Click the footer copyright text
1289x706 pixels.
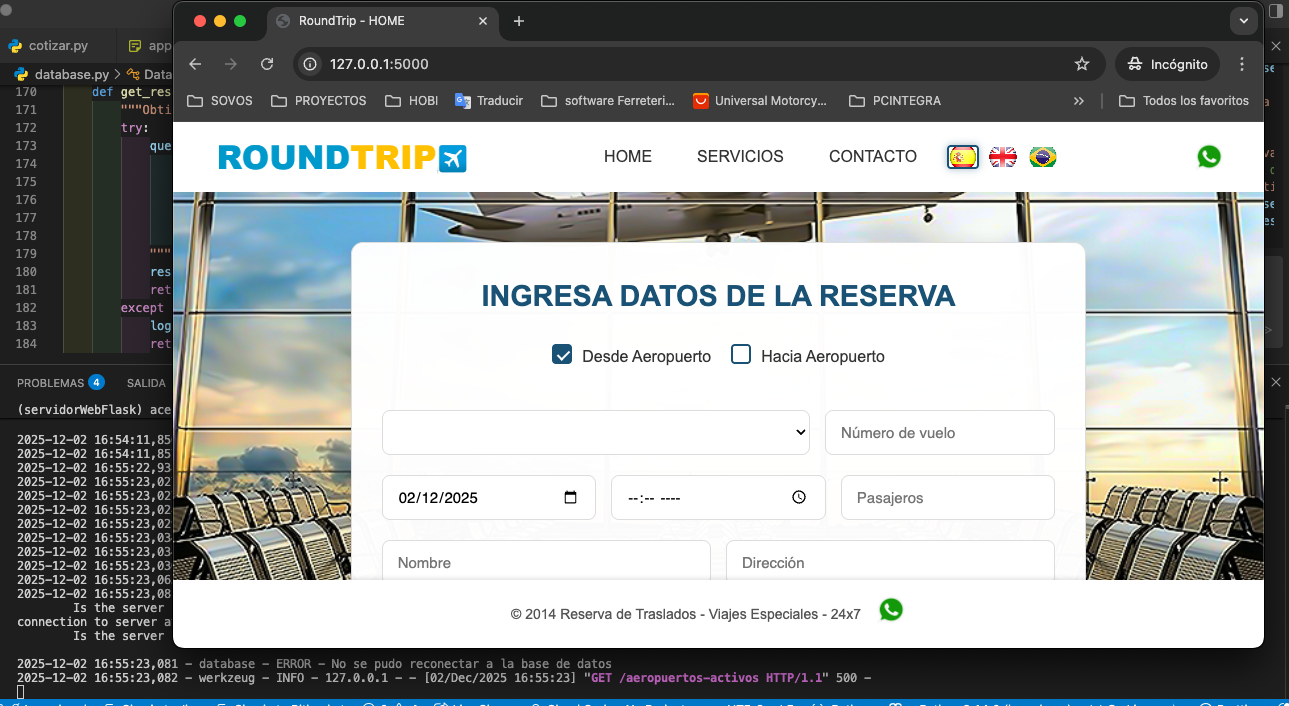(x=685, y=614)
